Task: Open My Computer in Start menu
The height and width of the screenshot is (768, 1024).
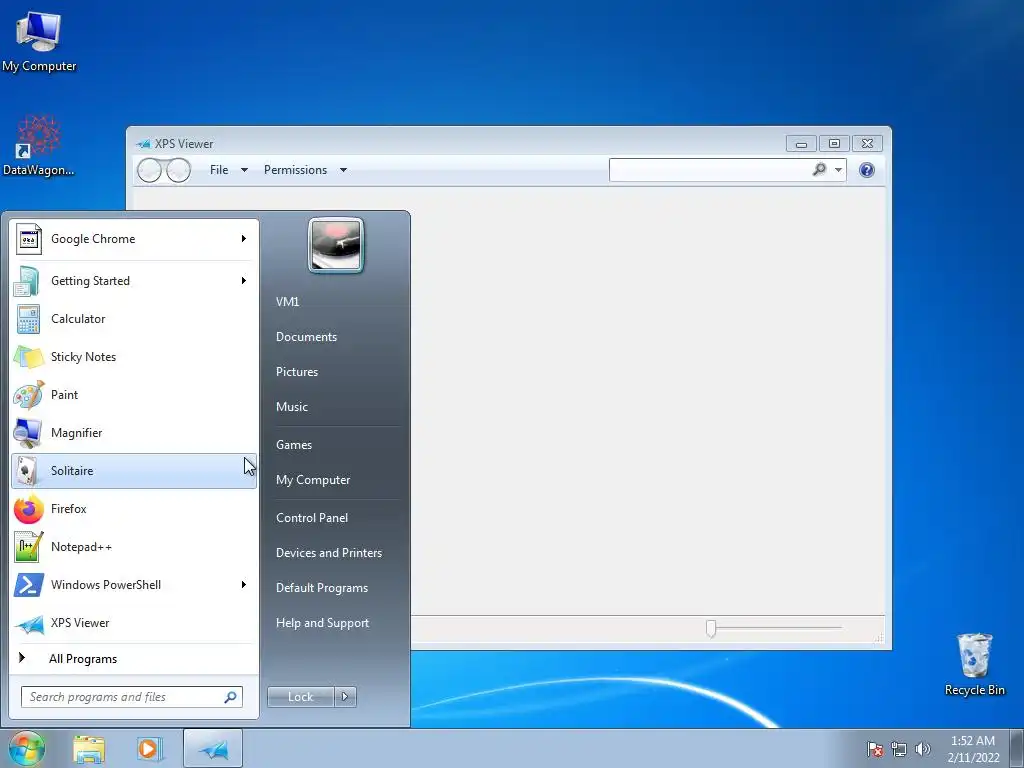Action: (313, 480)
